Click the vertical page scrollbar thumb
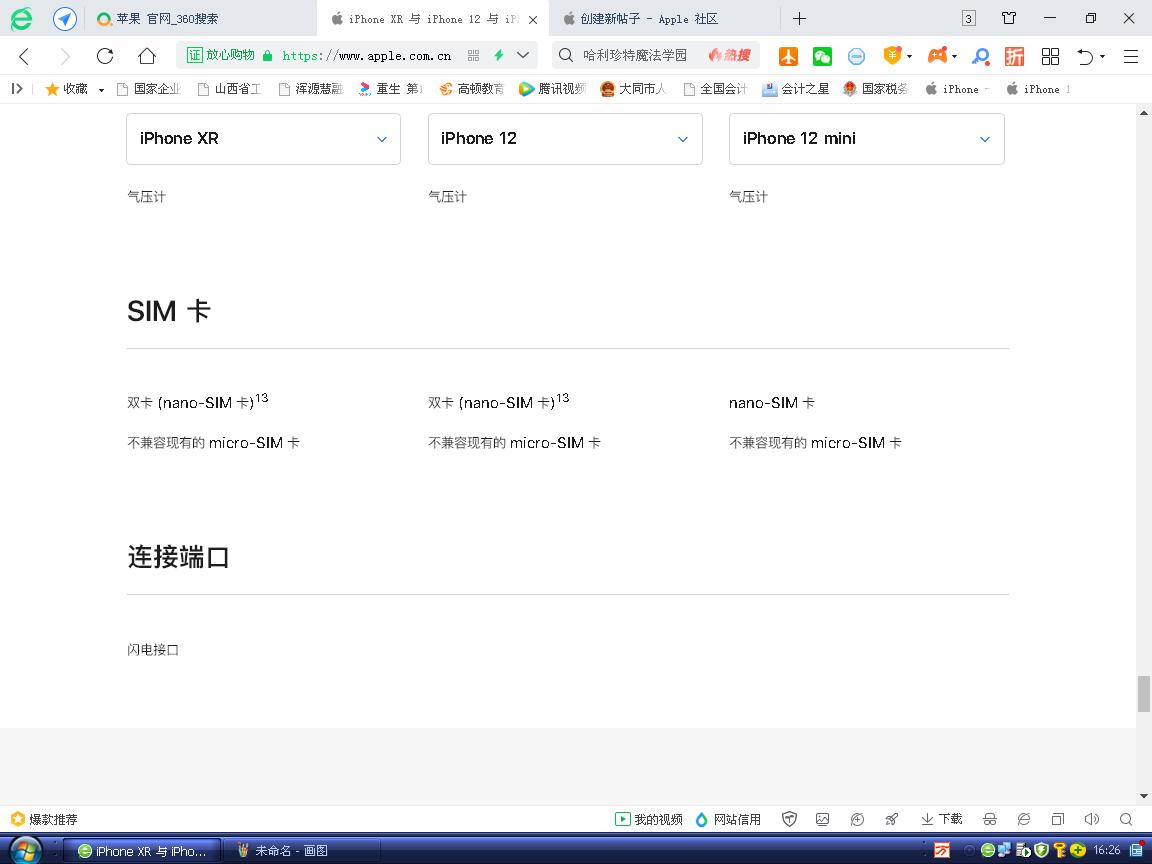The image size is (1152, 864). tap(1143, 693)
